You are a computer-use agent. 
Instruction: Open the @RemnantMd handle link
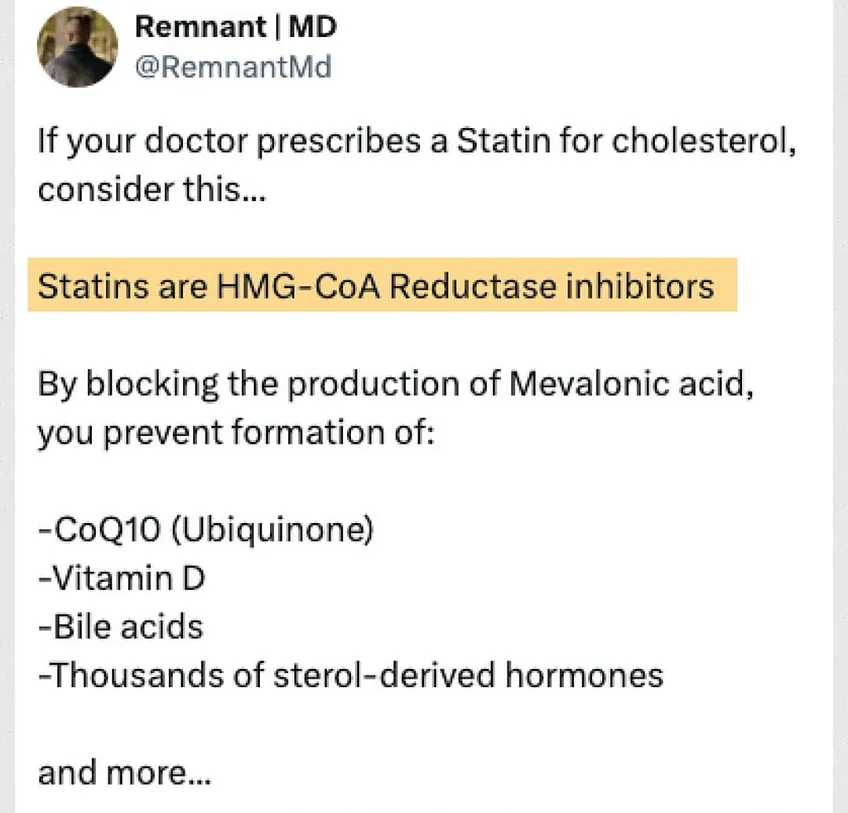pos(233,67)
